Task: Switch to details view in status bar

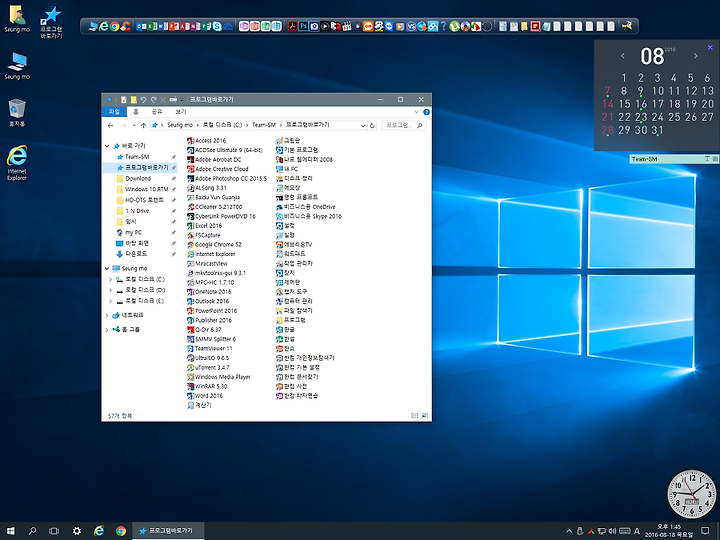Action: 414,416
